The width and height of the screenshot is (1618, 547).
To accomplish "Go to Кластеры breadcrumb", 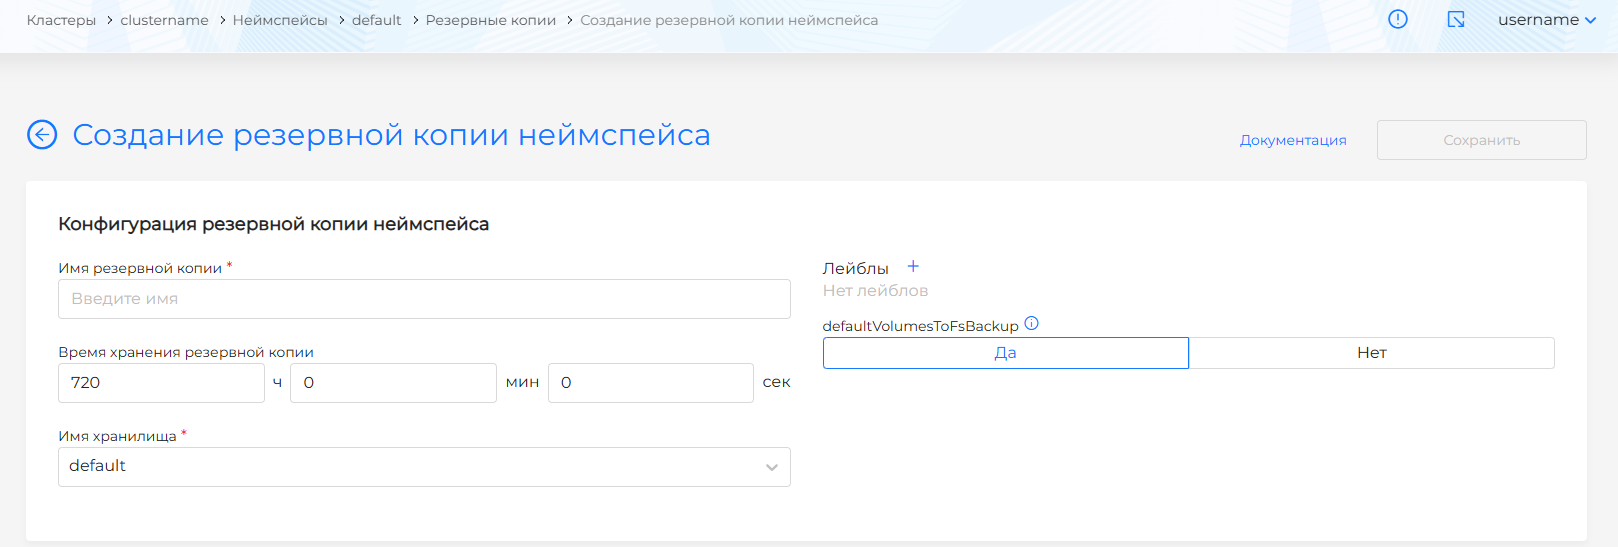I will pyautogui.click(x=61, y=20).
